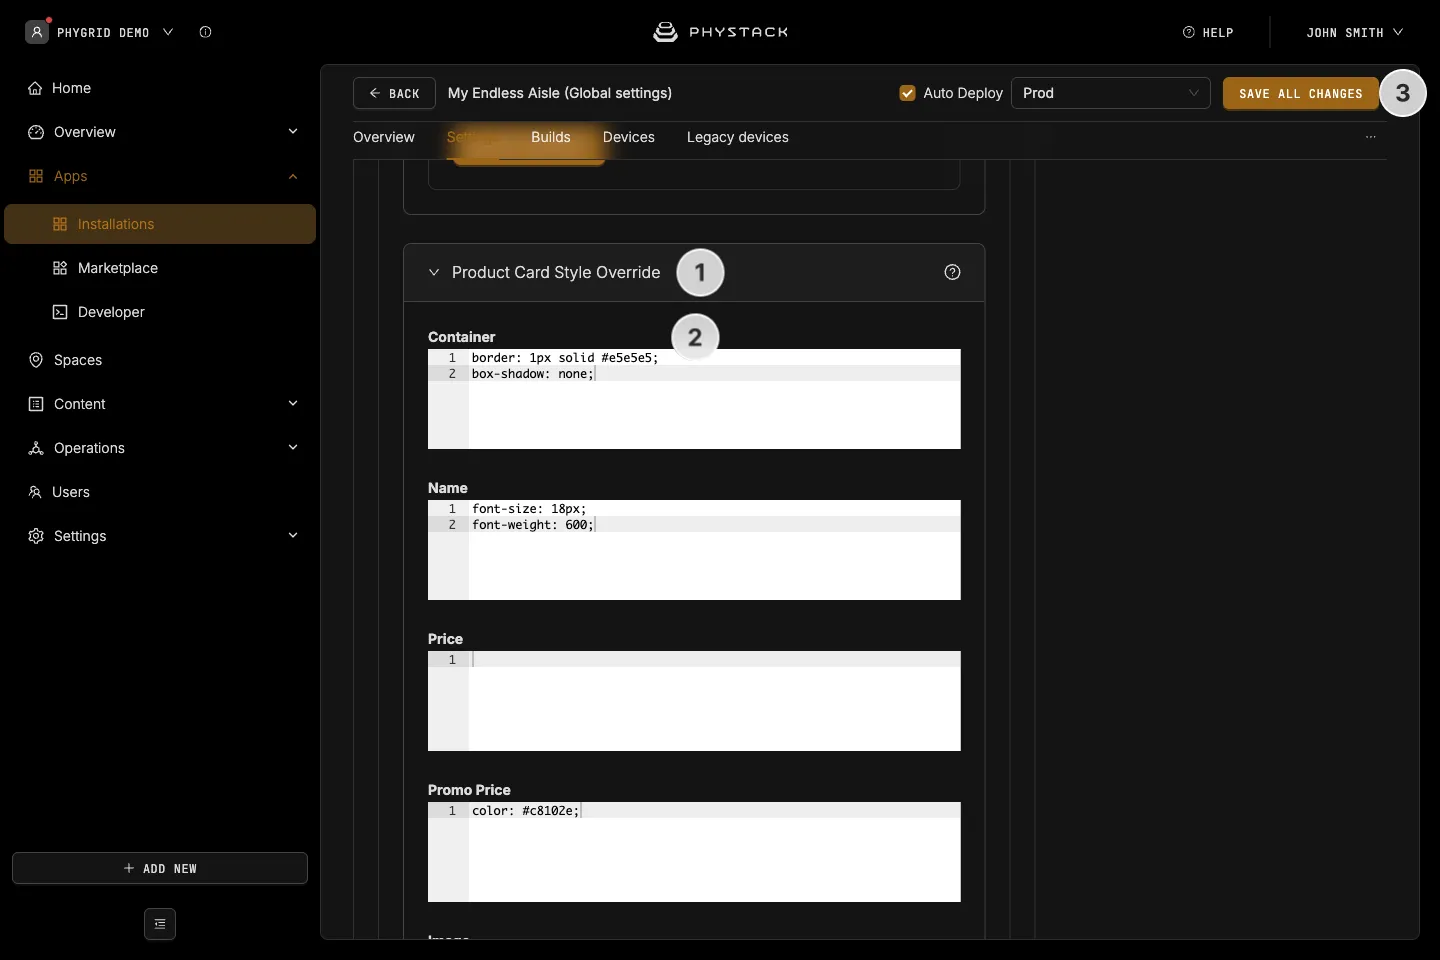Viewport: 1440px width, 960px height.
Task: Switch to the Devices tab
Action: [x=629, y=137]
